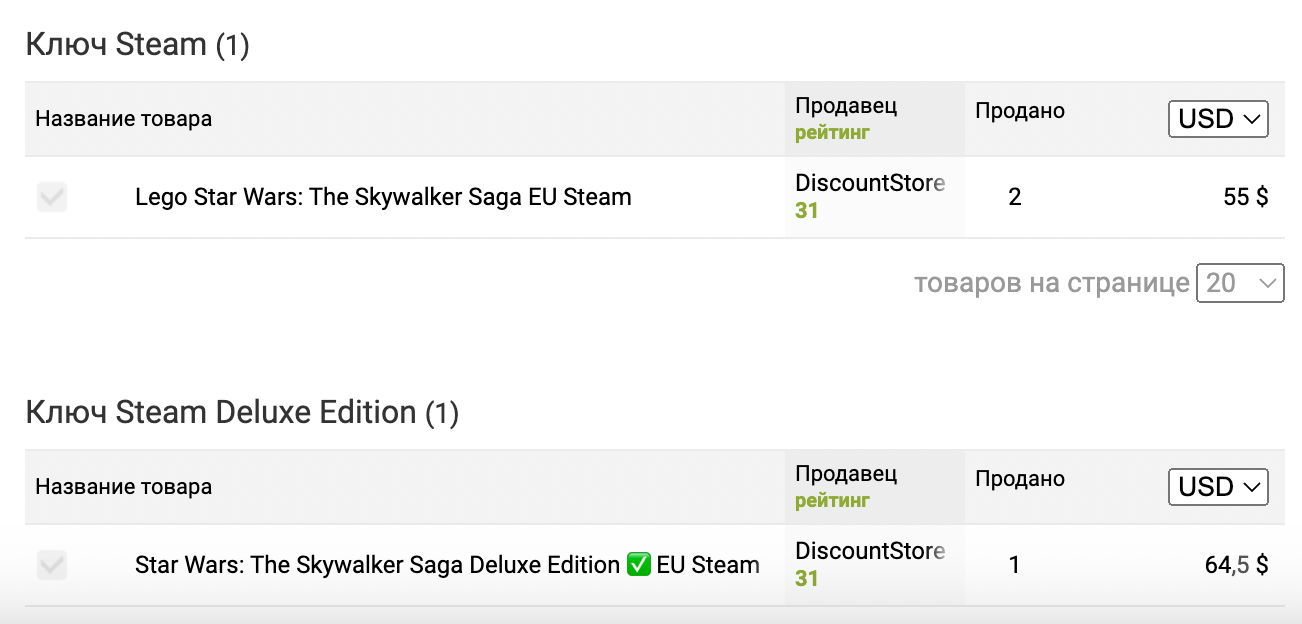
Task: Click the Продавец header in the Deluxe Edition table
Action: click(x=846, y=473)
